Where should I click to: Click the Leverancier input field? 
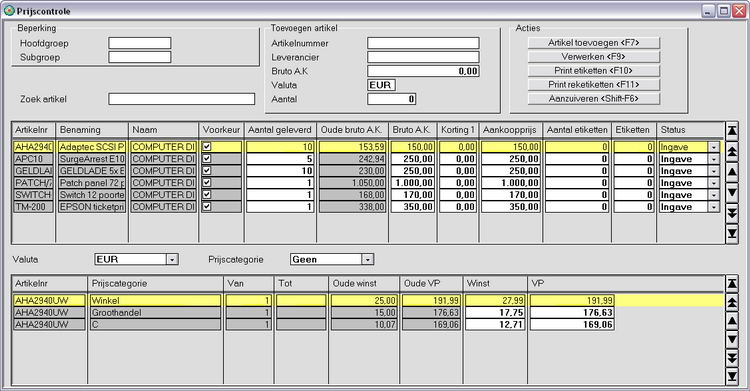[423, 57]
